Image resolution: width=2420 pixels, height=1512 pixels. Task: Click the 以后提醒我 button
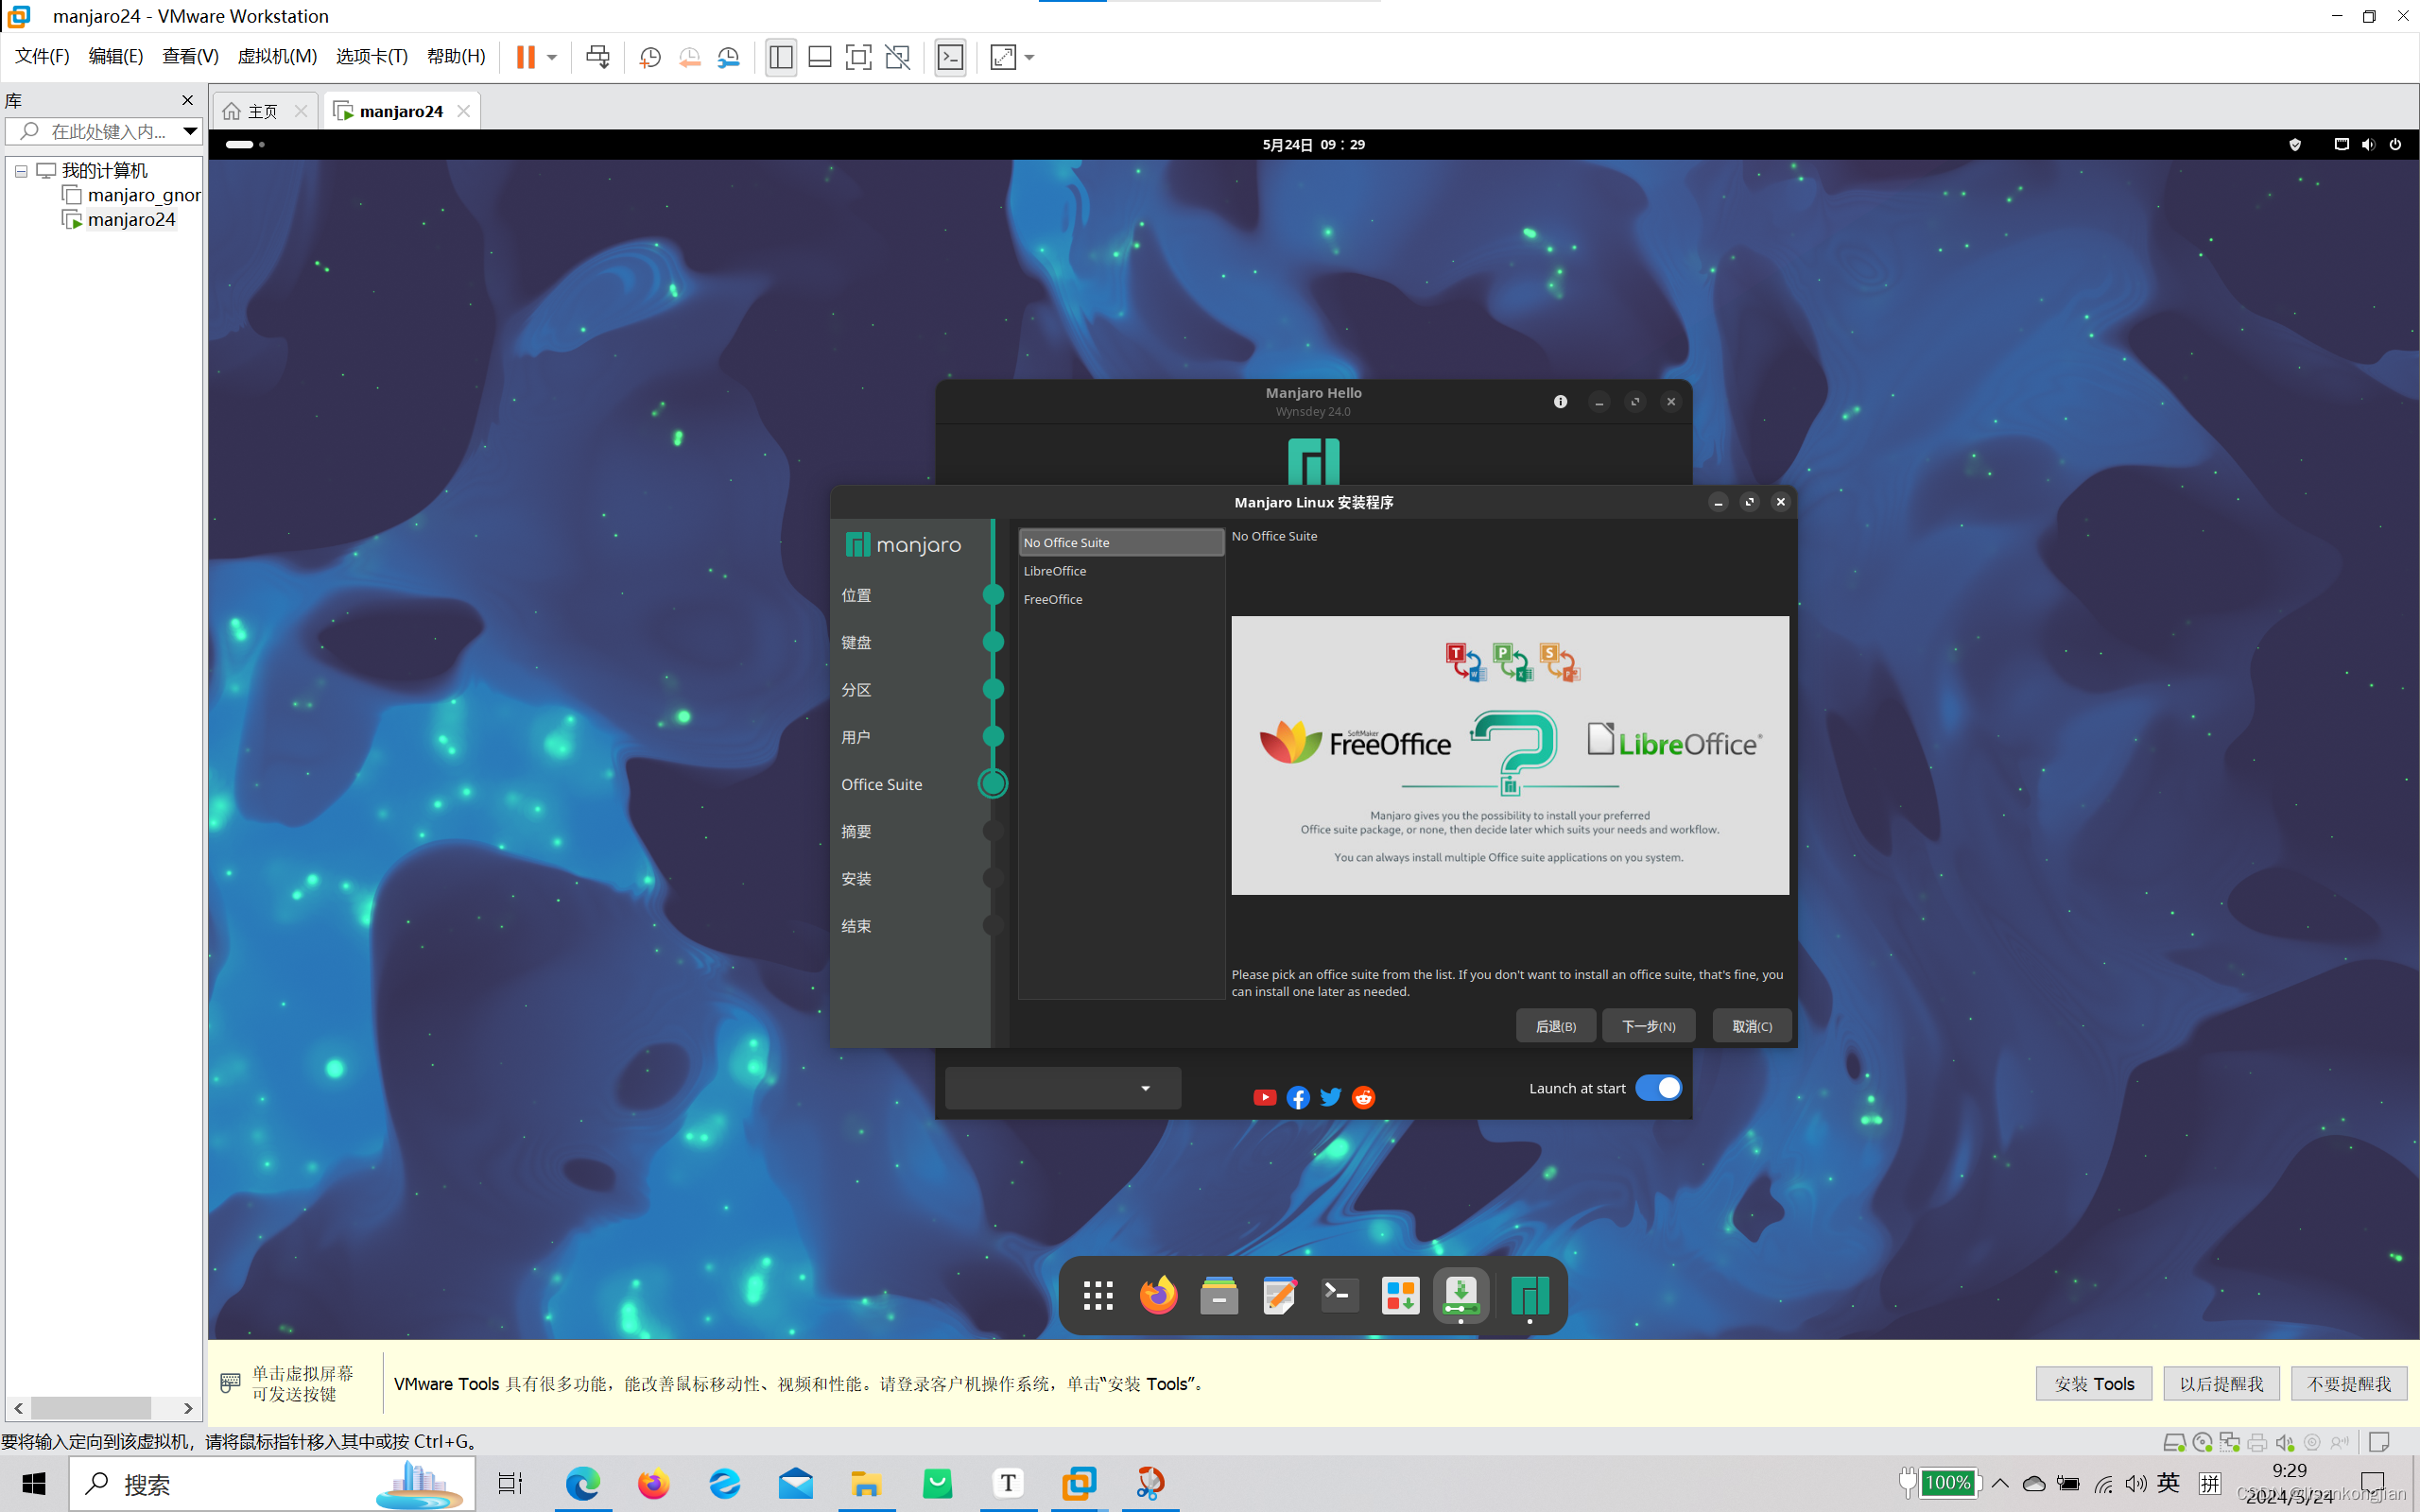(x=2221, y=1383)
